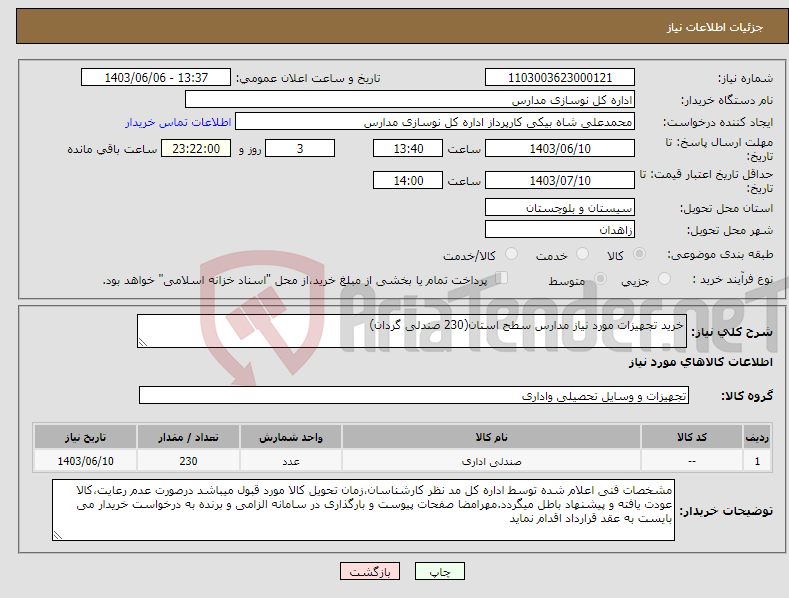The height and width of the screenshot is (598, 789).
Task: Click the remaining days field showing 3
Action: pyautogui.click(x=300, y=148)
